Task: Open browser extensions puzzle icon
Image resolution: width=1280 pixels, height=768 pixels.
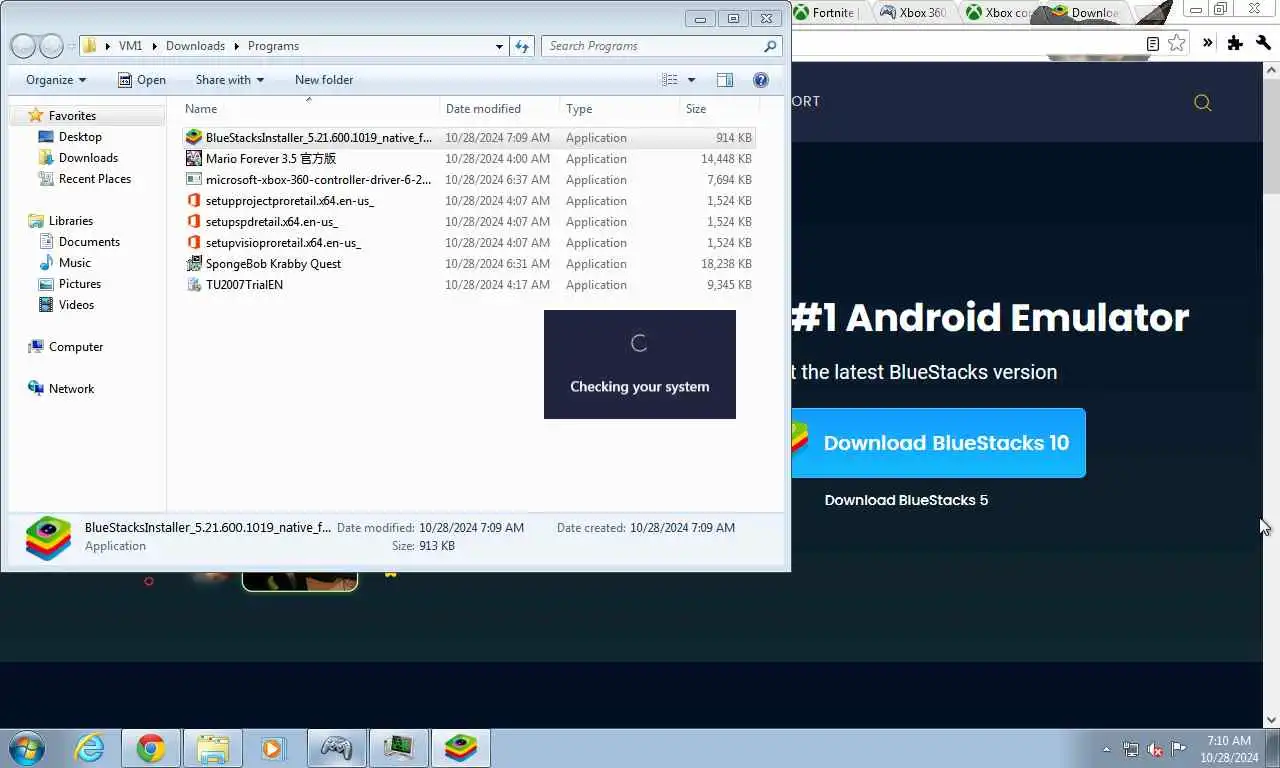Action: click(1235, 43)
